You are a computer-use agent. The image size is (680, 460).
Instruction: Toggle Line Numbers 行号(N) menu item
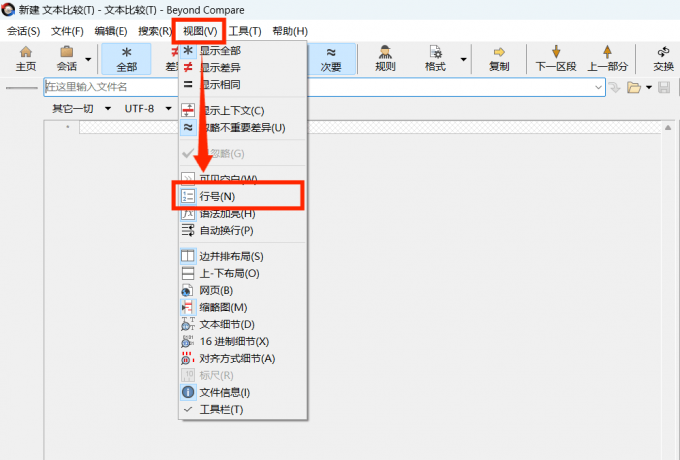point(242,196)
